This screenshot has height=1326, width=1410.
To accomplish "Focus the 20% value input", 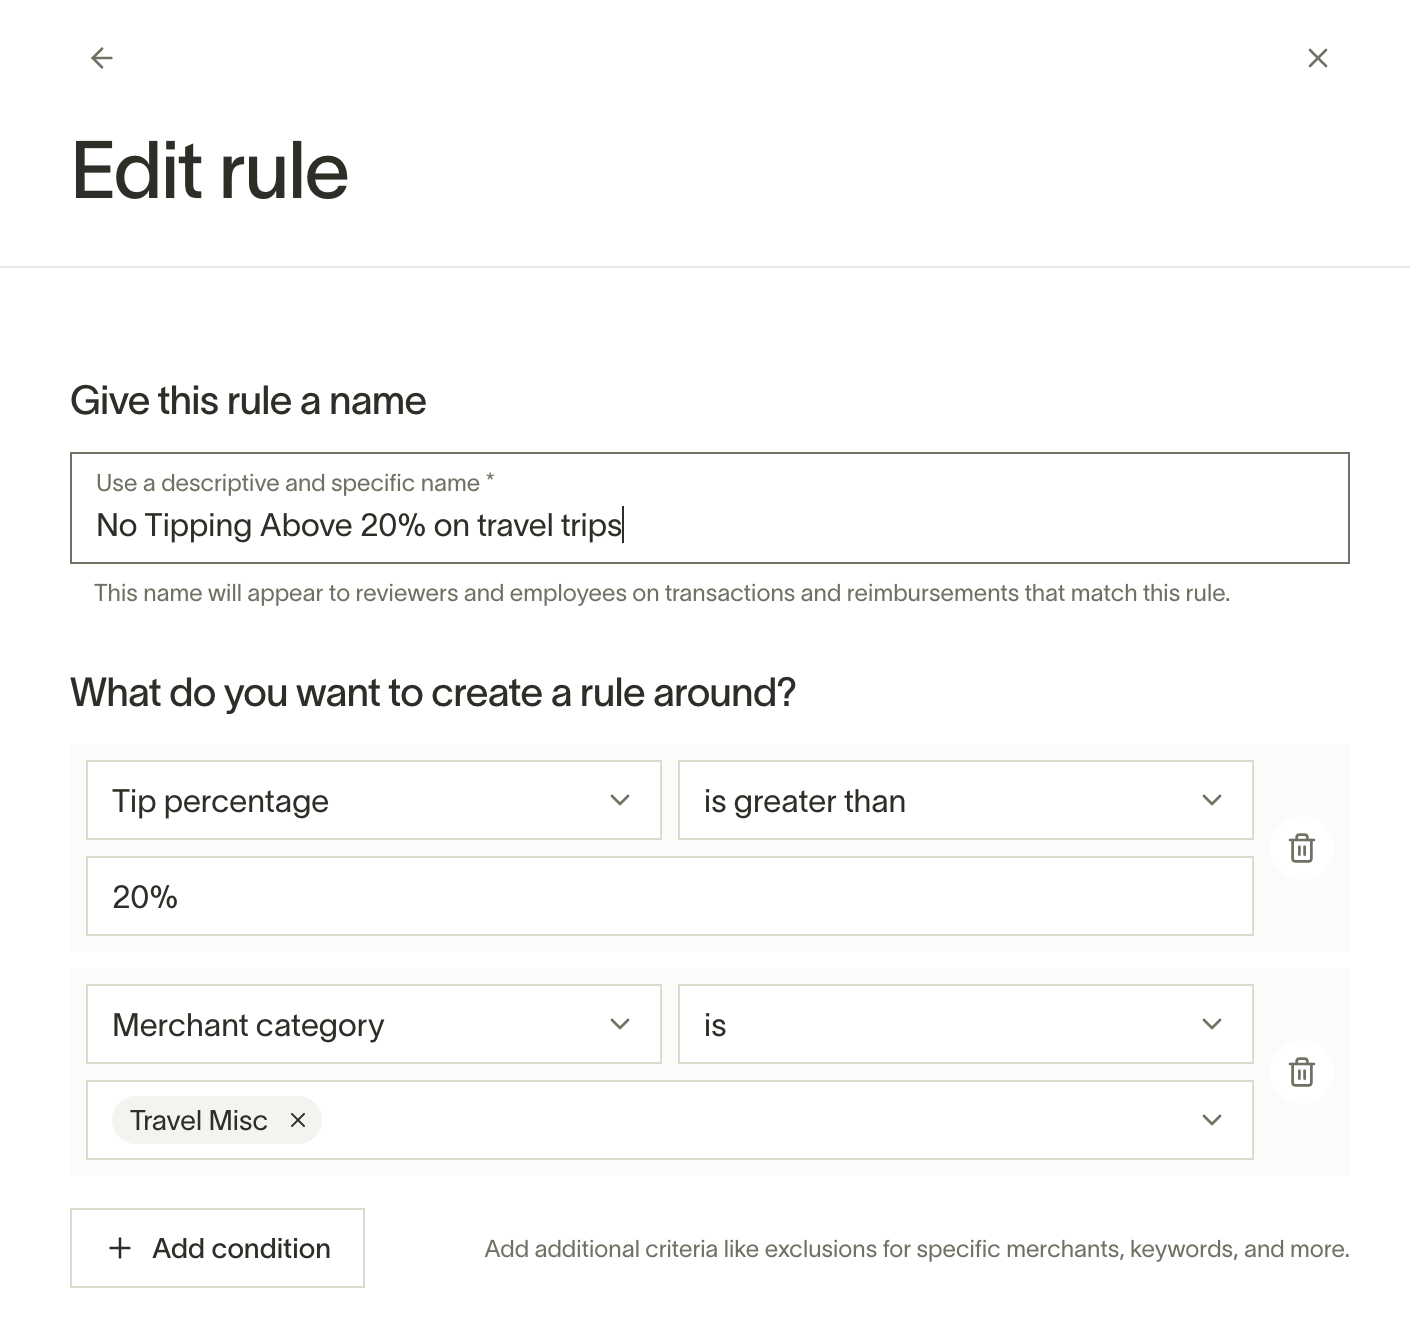I will click(669, 896).
